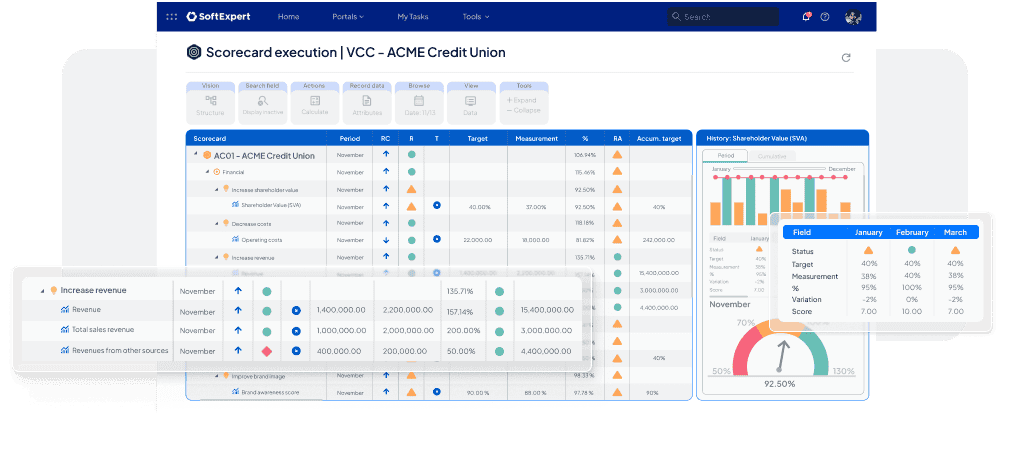
Task: Click the scorecard target icon beside page title
Action: coord(194,53)
